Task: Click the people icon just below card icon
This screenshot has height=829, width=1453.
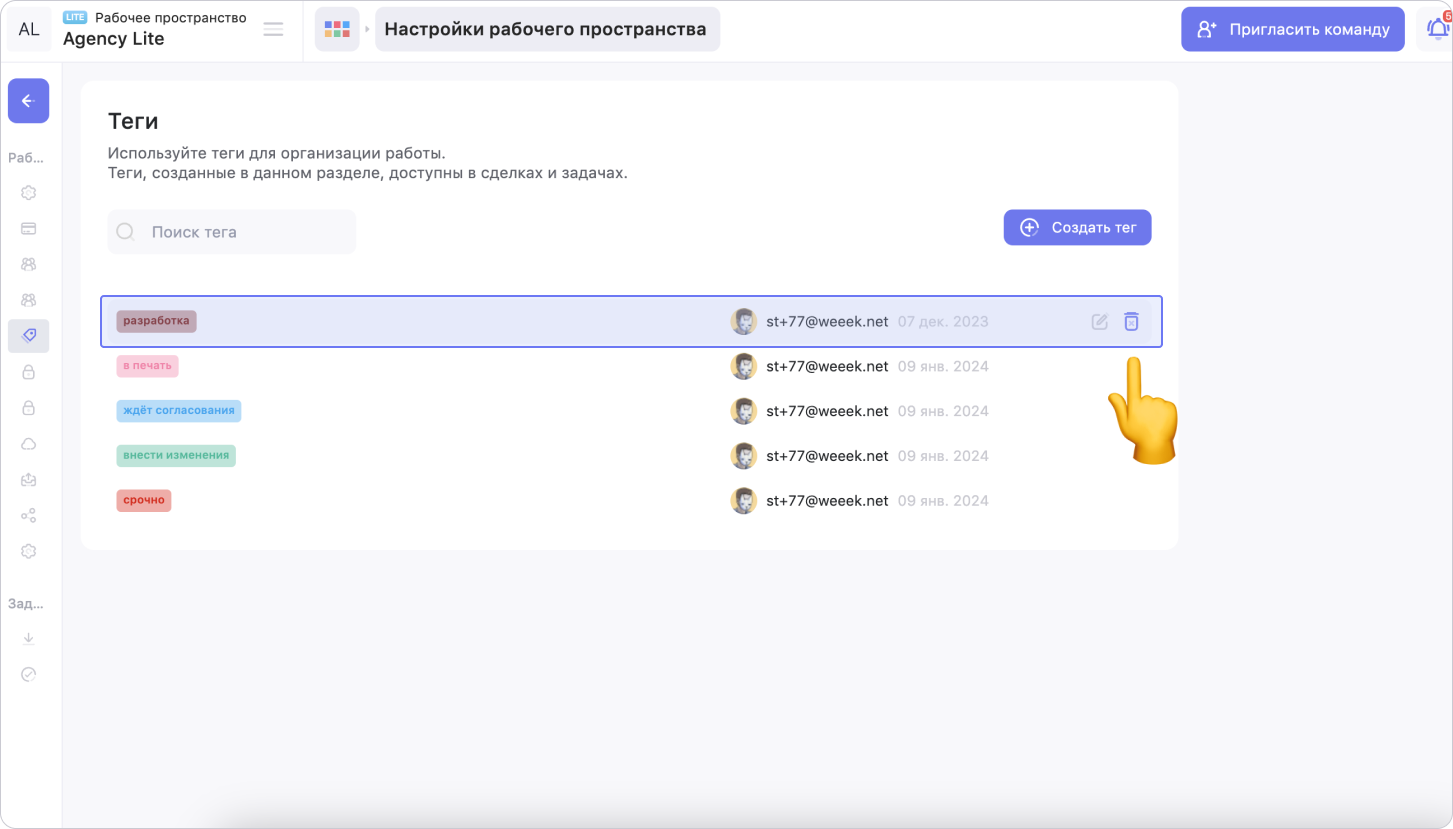Action: [x=28, y=264]
